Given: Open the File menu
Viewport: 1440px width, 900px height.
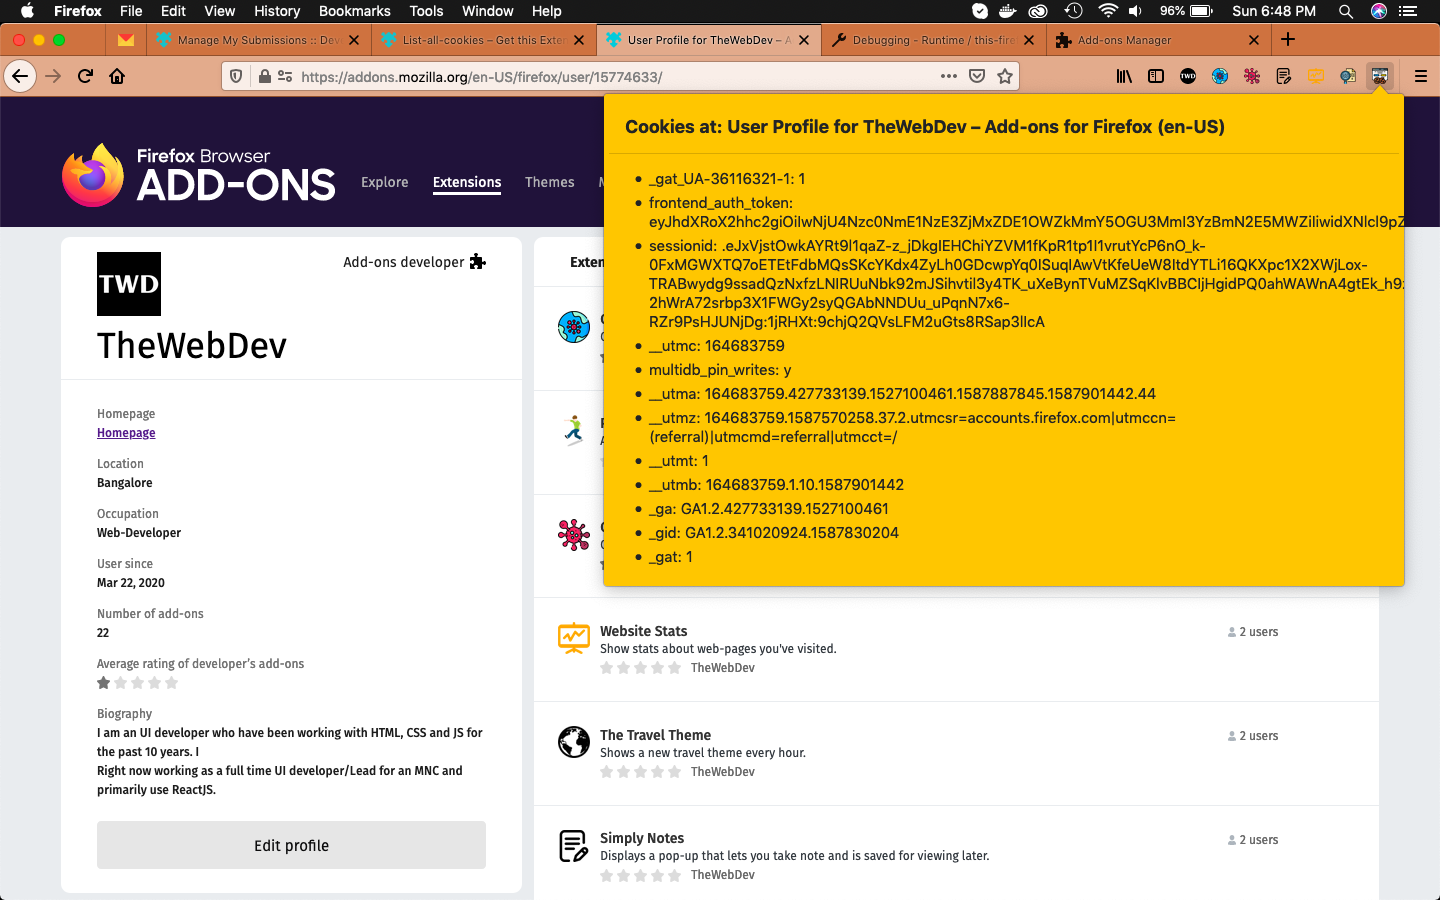Looking at the screenshot, I should pyautogui.click(x=131, y=11).
